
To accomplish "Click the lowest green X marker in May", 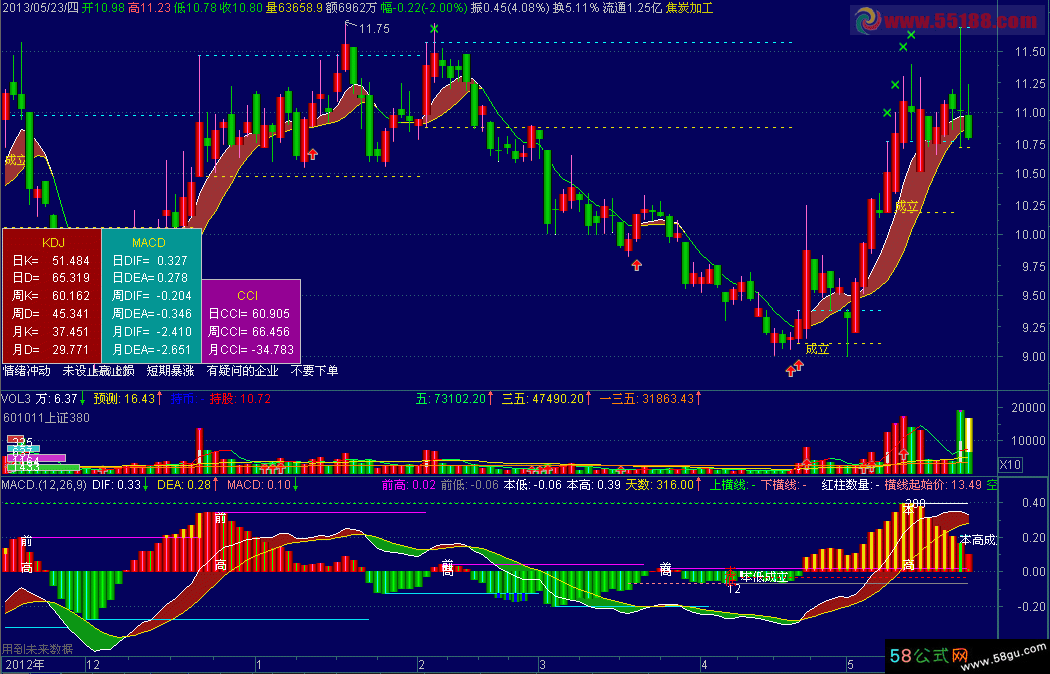I will tap(887, 113).
